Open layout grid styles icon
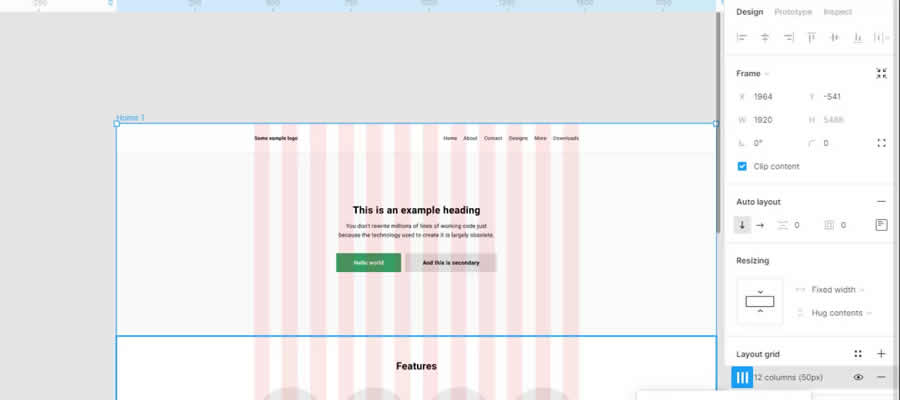 858,354
